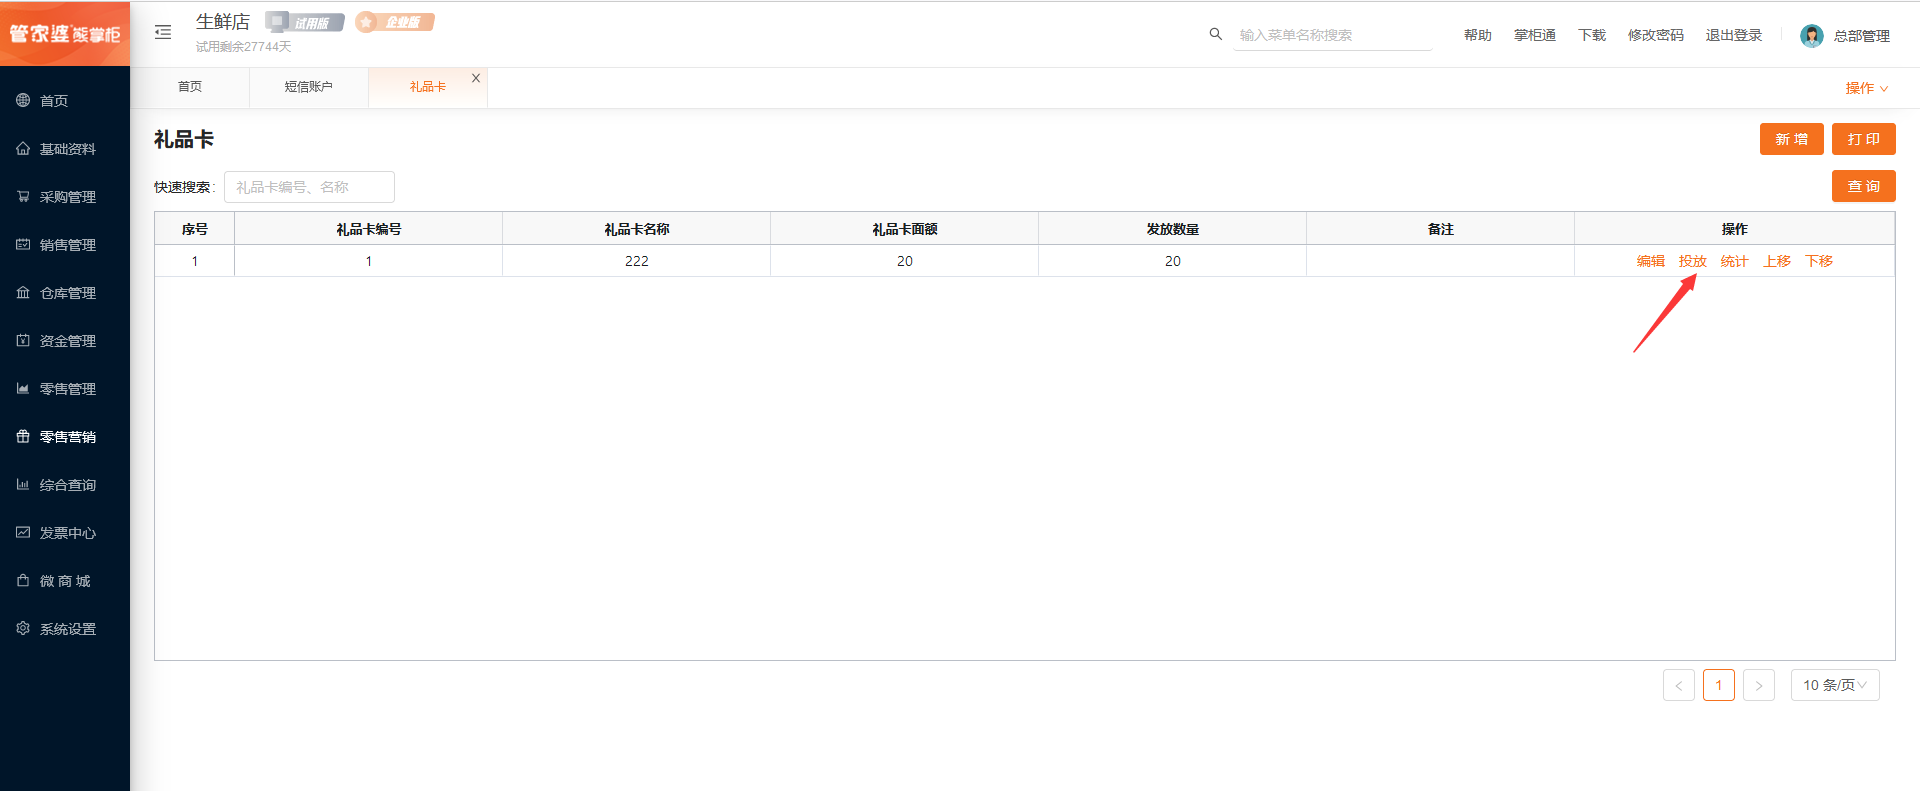This screenshot has width=1920, height=791.
Task: Click the 管家婆 logo
Action: 65,34
